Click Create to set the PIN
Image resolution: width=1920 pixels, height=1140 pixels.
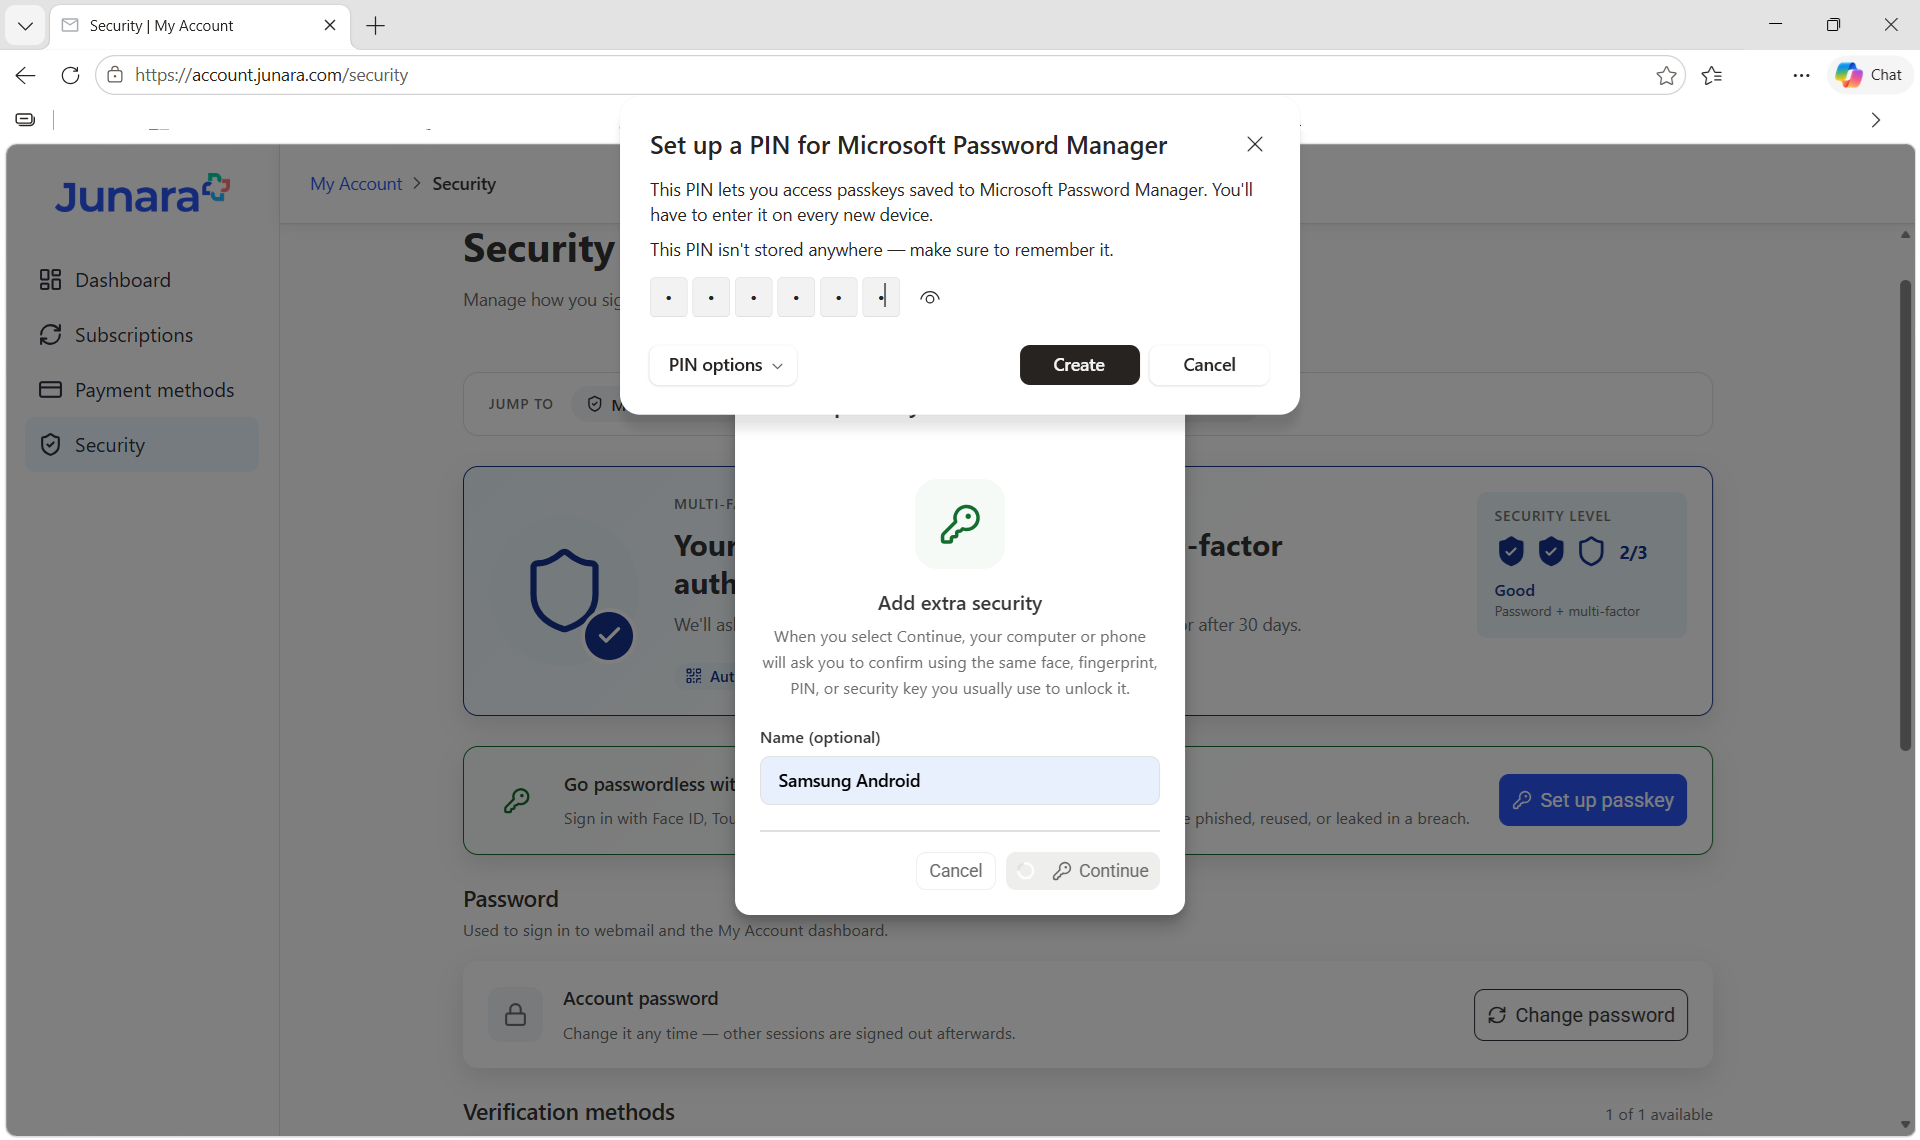[1079, 365]
